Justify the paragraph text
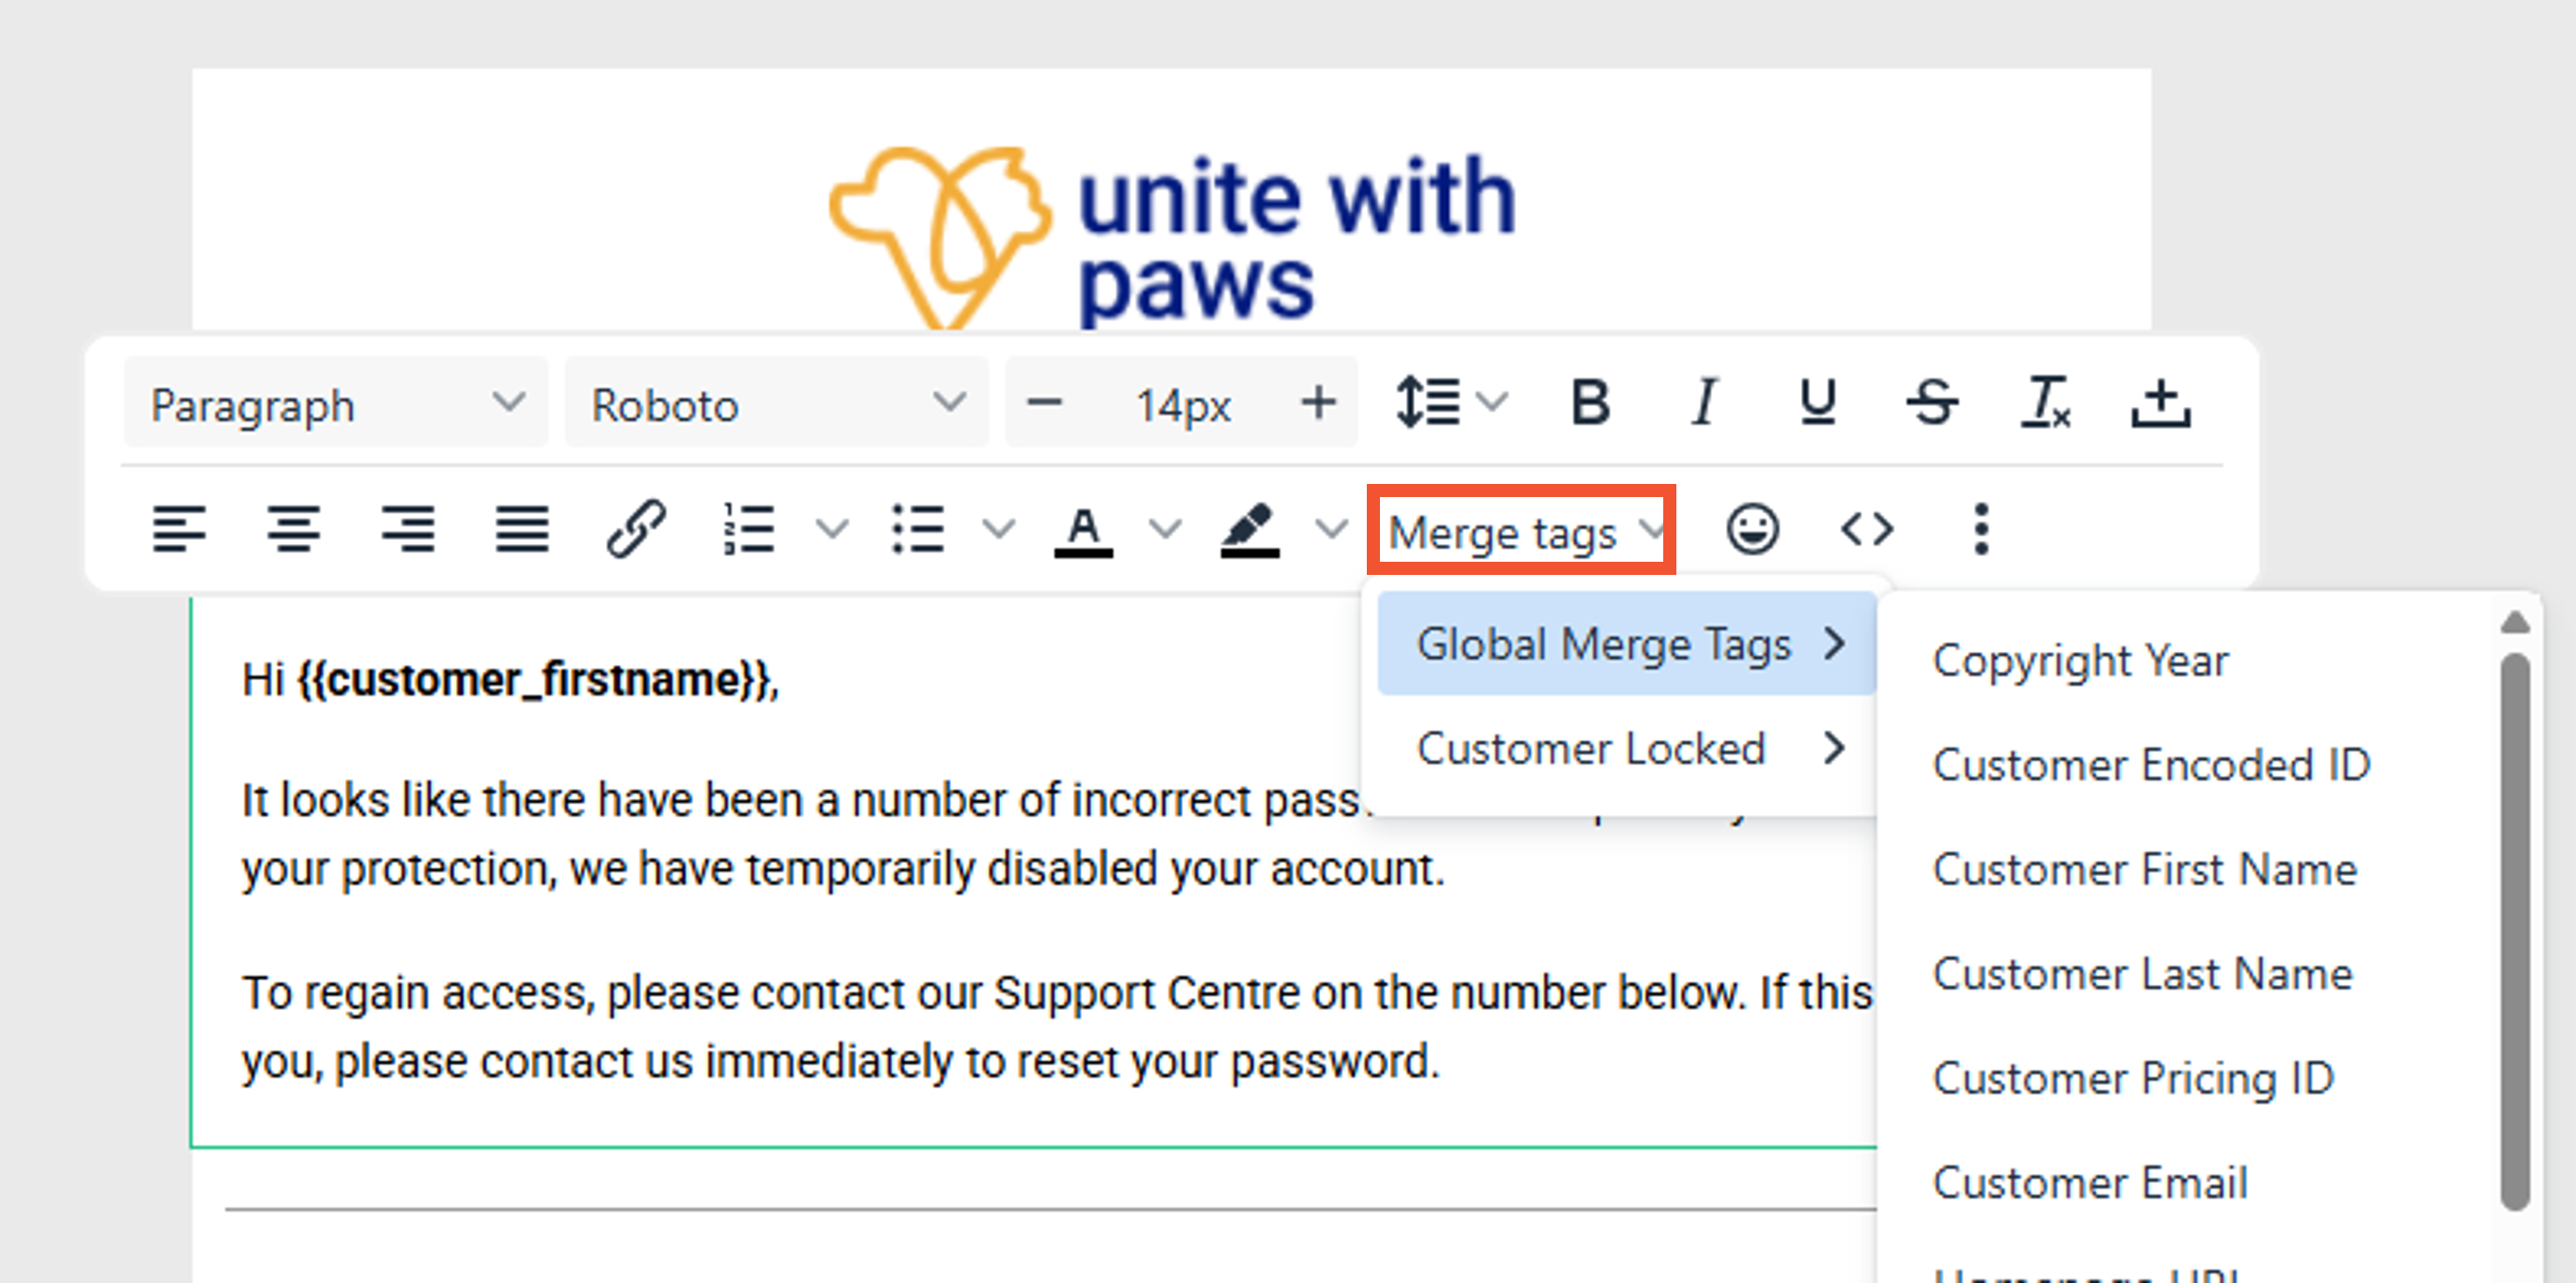Screen dimensions: 2576x1283 tap(522, 528)
